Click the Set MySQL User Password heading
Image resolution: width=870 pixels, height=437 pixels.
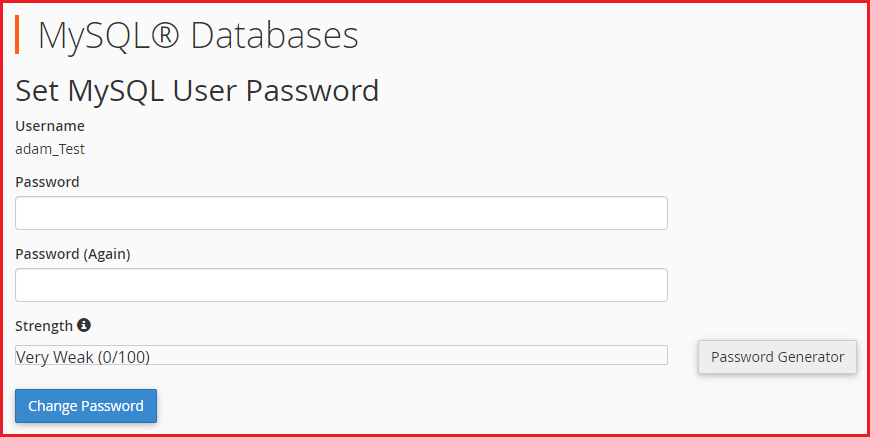click(x=197, y=92)
